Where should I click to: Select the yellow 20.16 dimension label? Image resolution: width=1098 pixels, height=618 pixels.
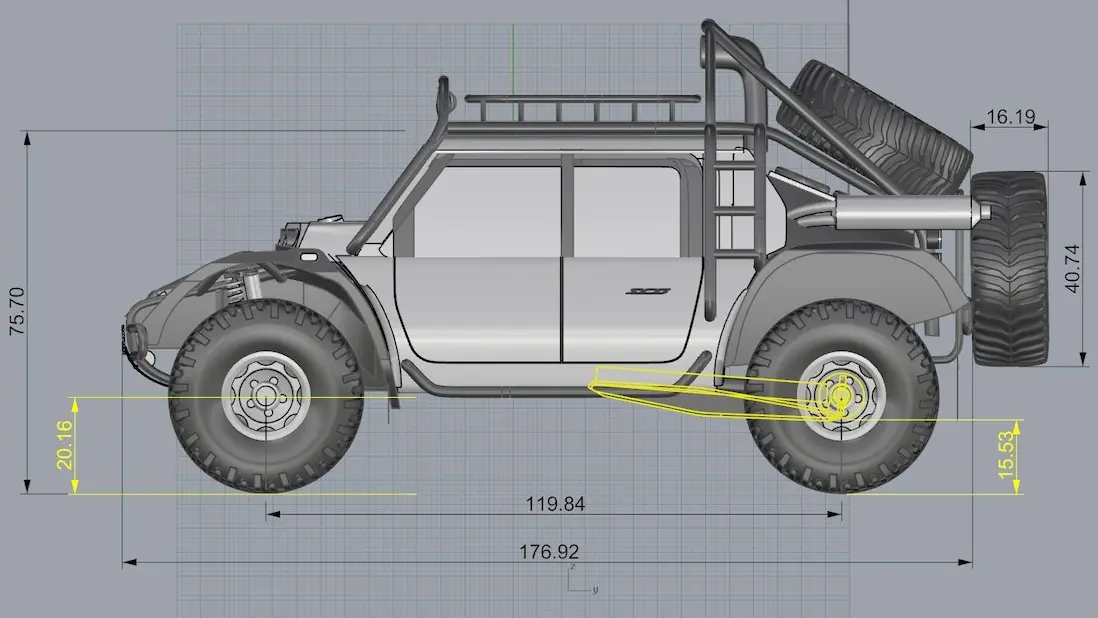64,445
